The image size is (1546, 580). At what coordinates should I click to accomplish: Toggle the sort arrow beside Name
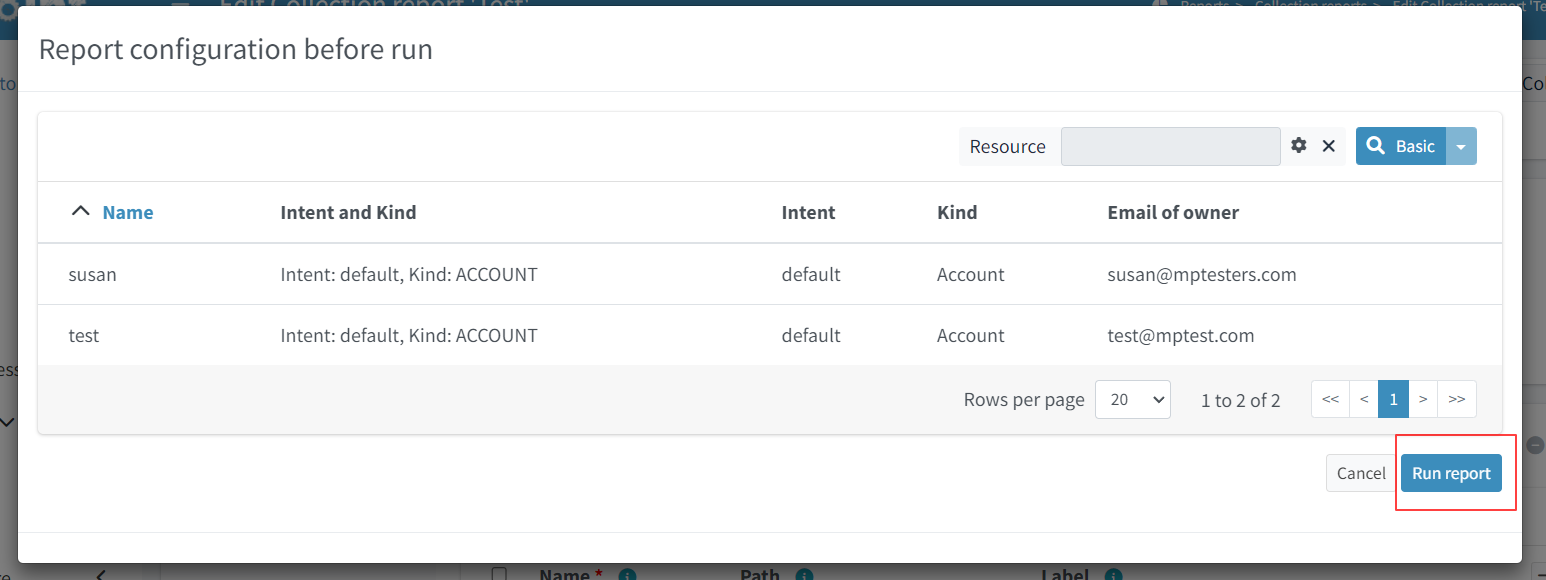pyautogui.click(x=81, y=212)
